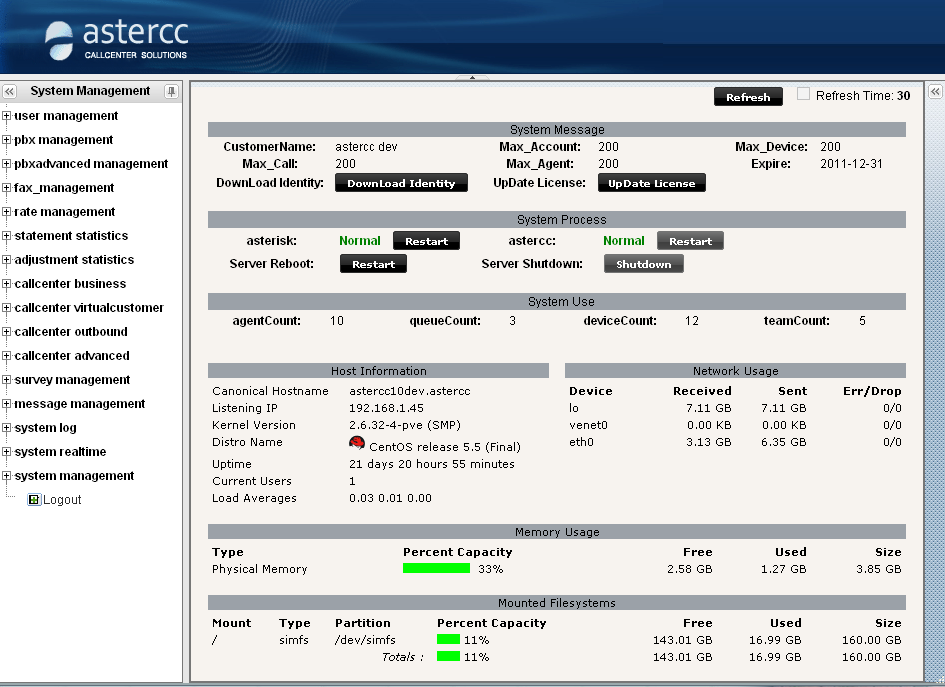Screen dimensions: 945x687
Task: Click the Server Shutdown button
Action: click(643, 264)
